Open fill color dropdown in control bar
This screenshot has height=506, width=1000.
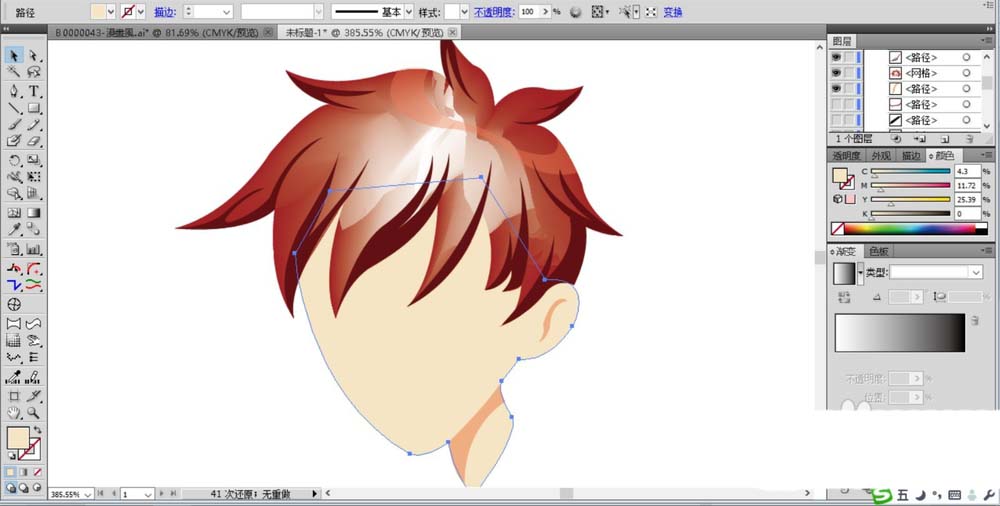pyautogui.click(x=111, y=11)
